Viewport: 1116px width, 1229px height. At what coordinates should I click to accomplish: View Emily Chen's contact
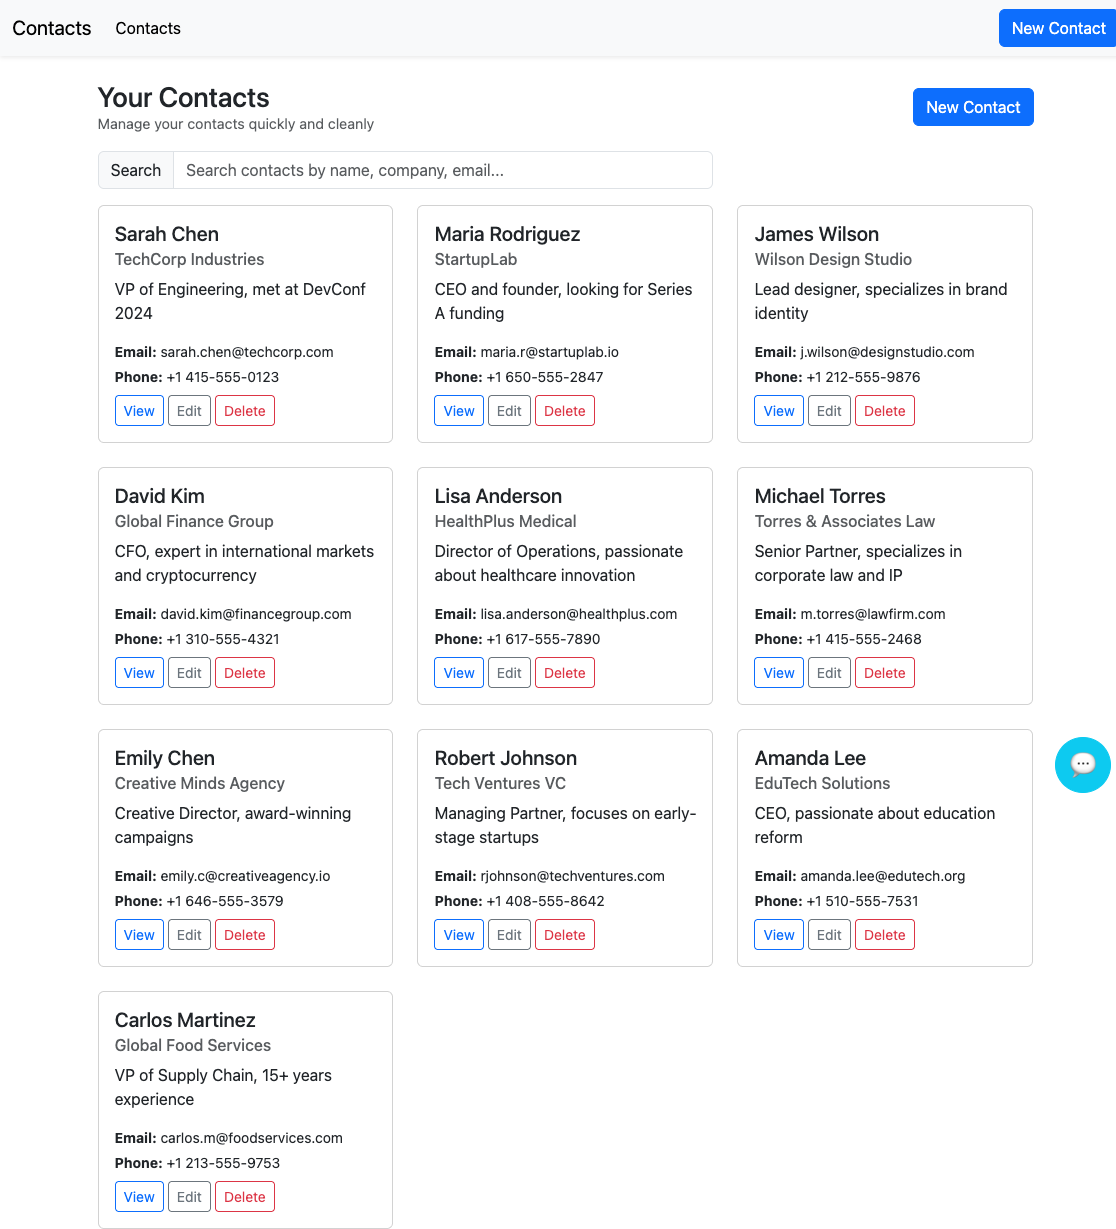(x=139, y=935)
